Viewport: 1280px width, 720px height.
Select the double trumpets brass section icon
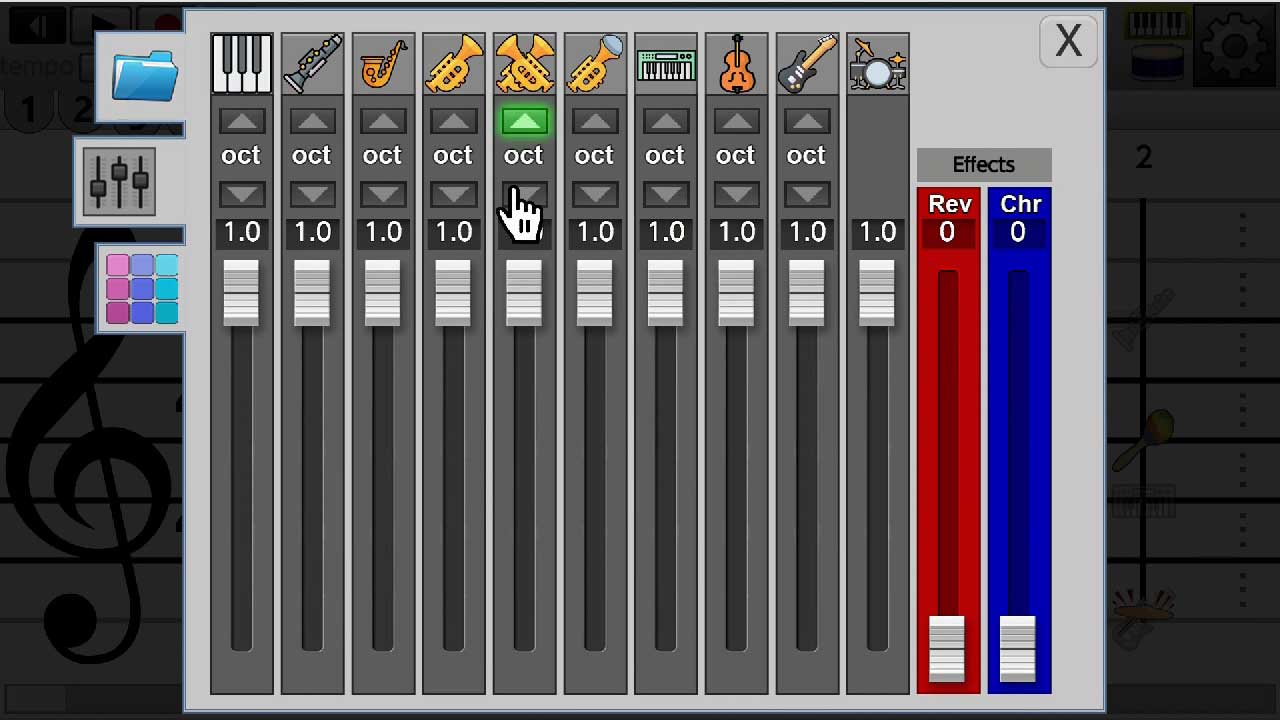524,64
